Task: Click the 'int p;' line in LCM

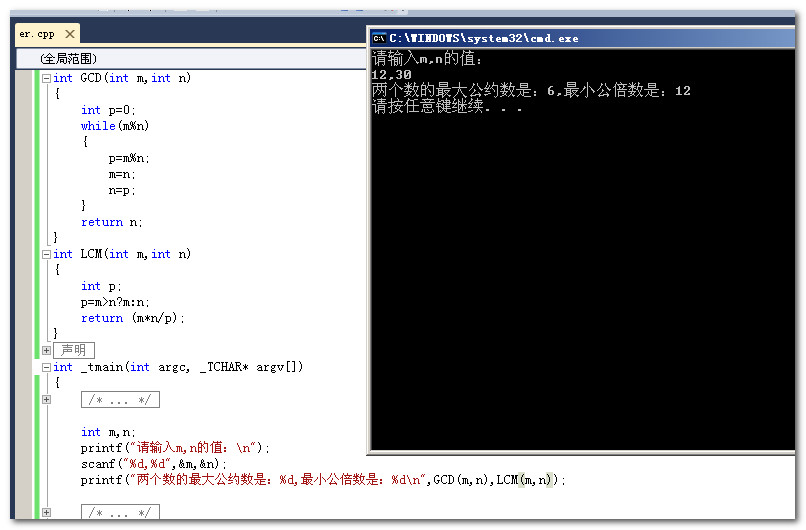Action: pyautogui.click(x=101, y=286)
